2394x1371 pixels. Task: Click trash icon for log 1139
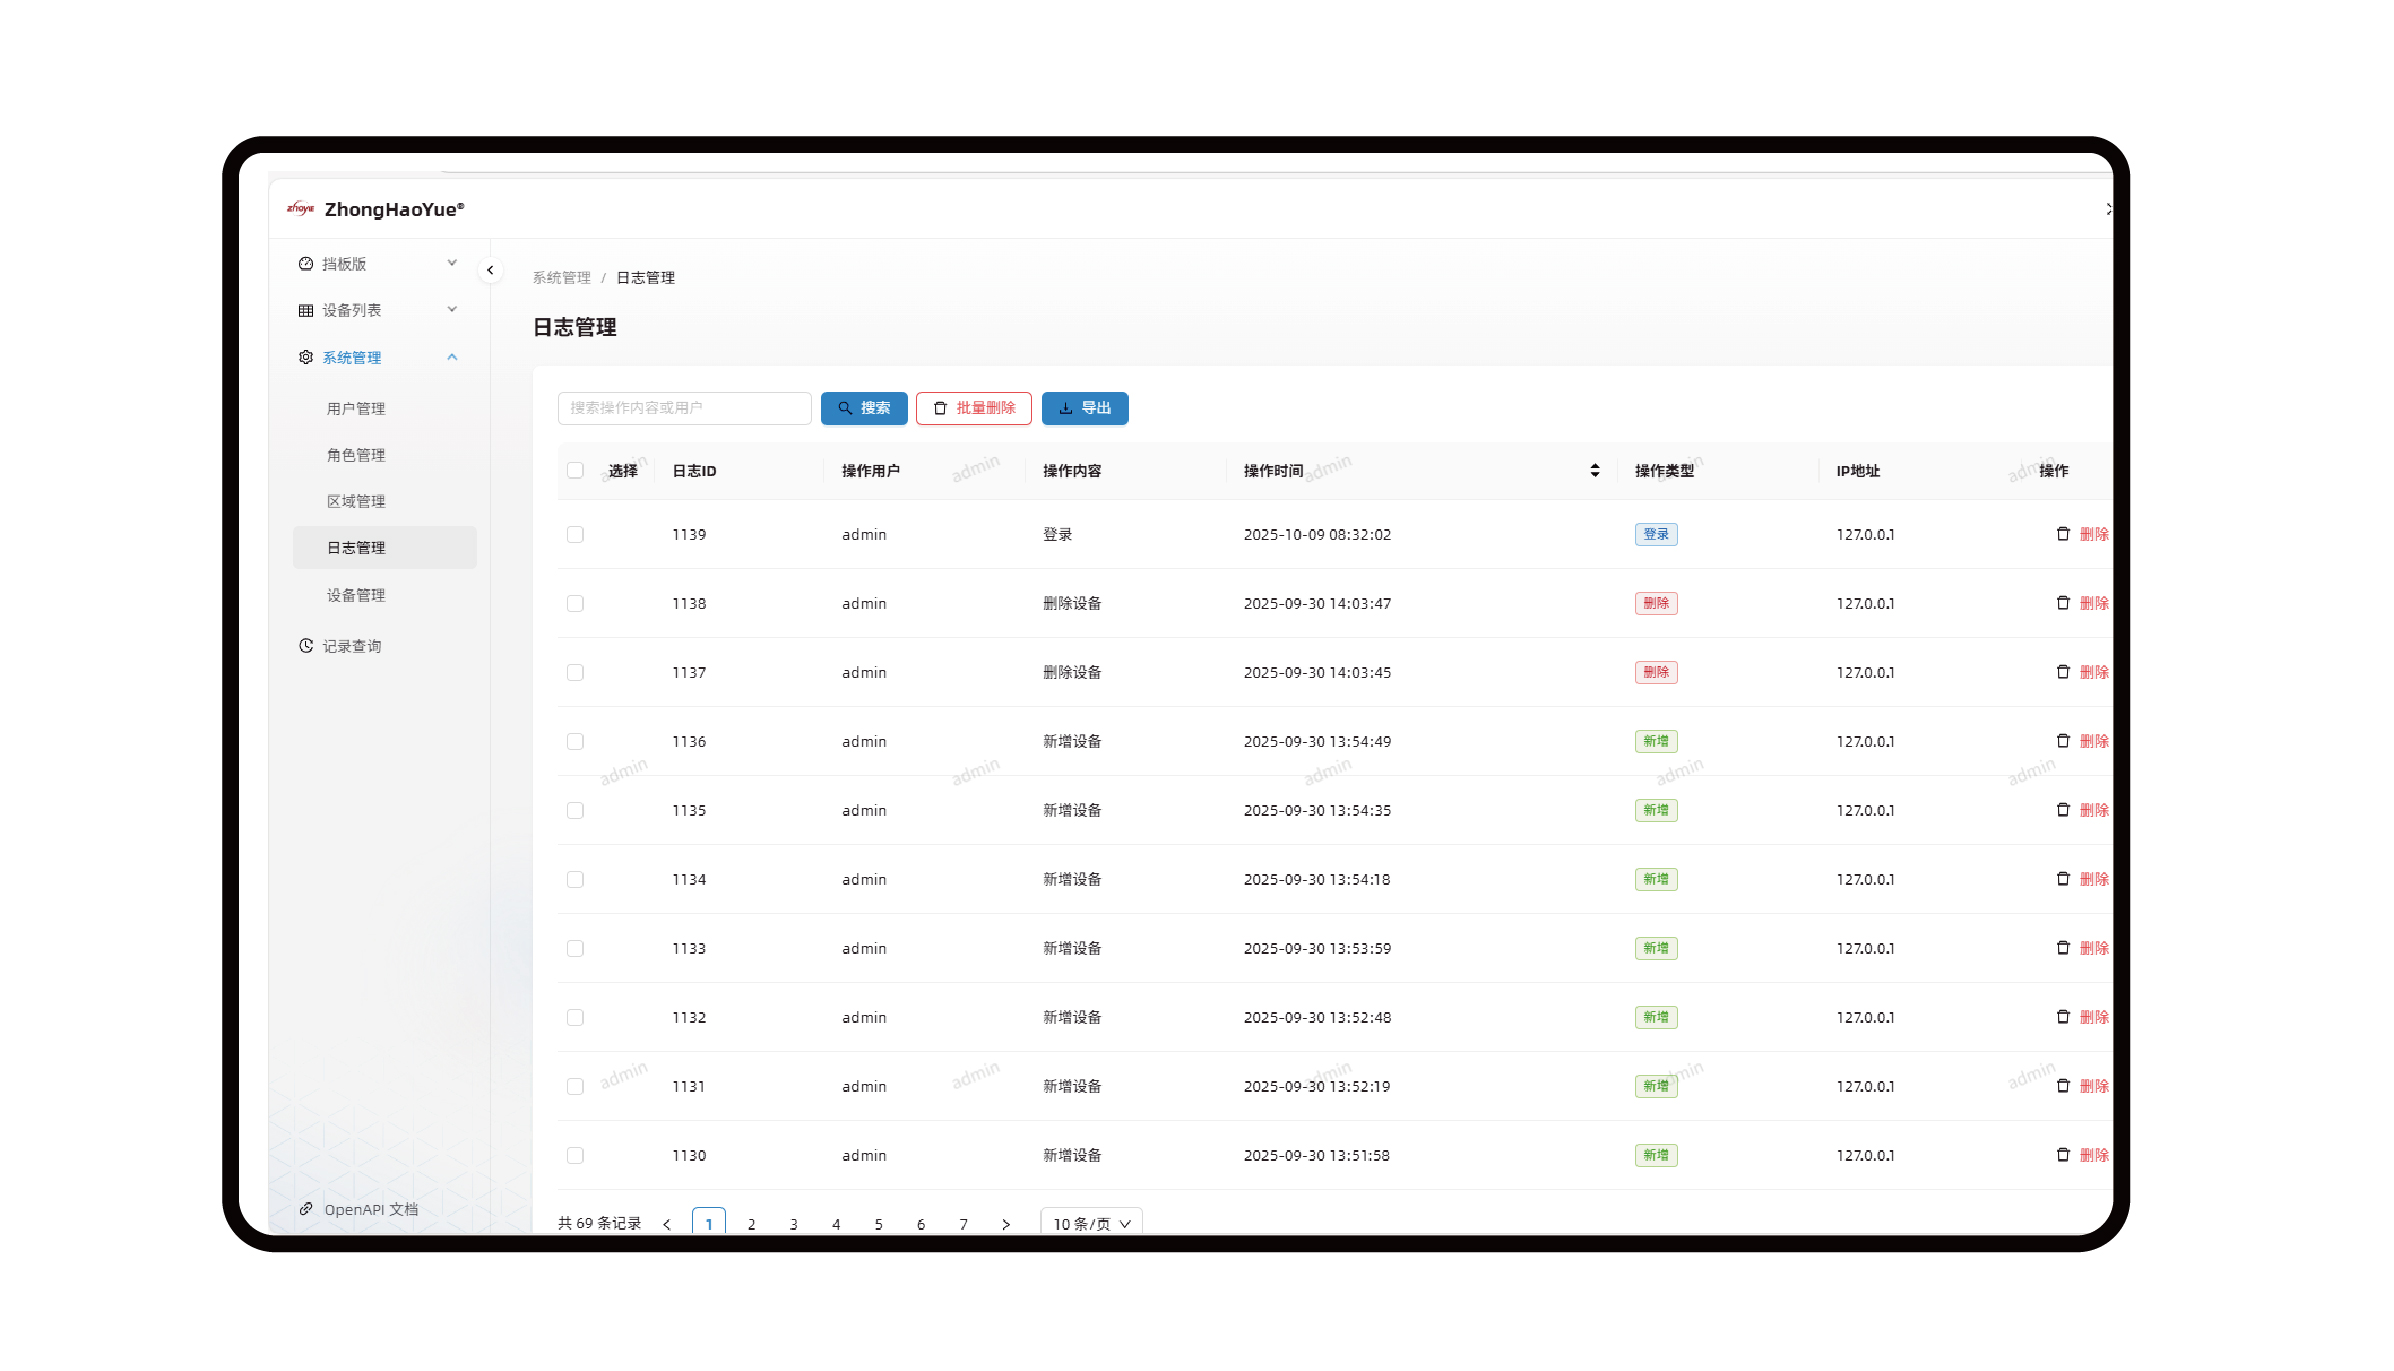[2062, 534]
